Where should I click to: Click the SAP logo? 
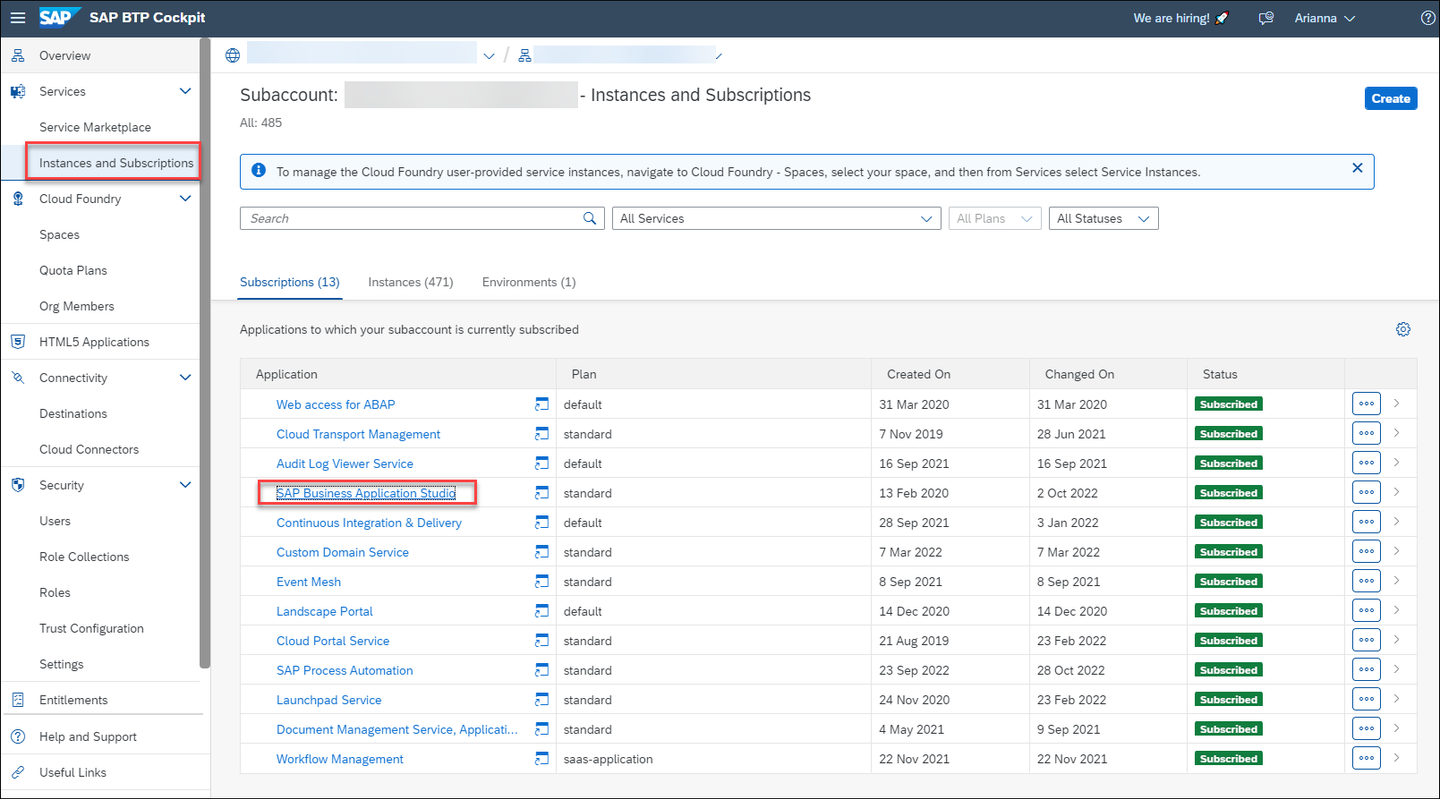pyautogui.click(x=60, y=18)
